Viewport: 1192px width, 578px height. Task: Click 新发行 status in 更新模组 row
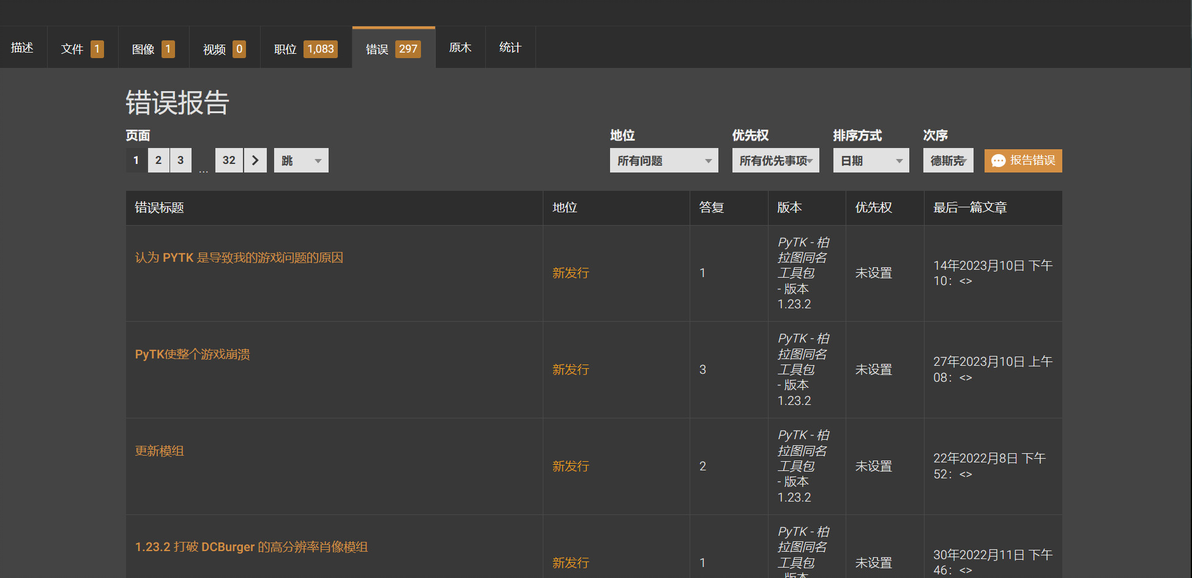point(570,466)
